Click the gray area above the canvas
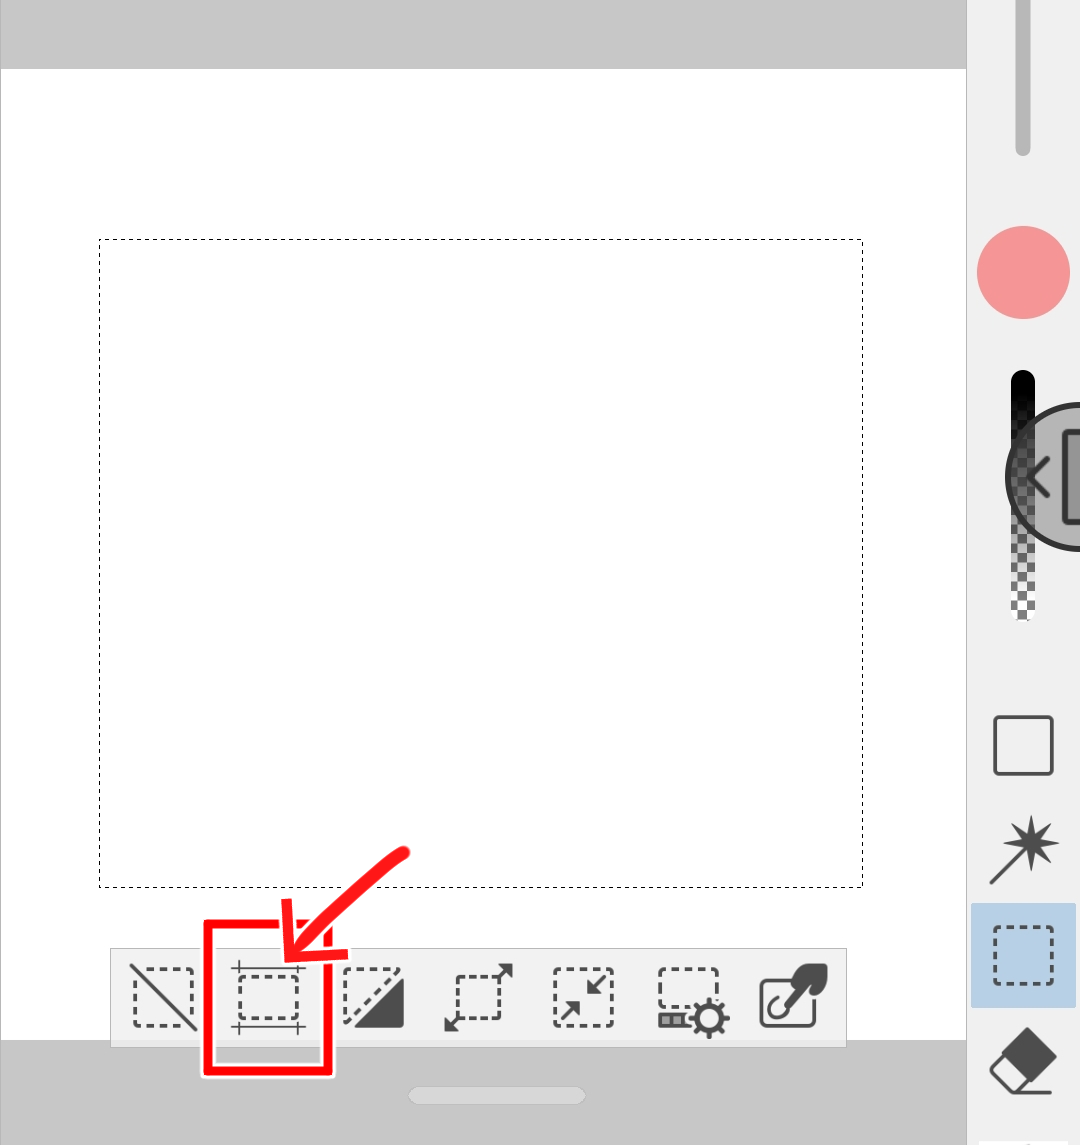Viewport: 1080px width, 1145px height. 482,34
